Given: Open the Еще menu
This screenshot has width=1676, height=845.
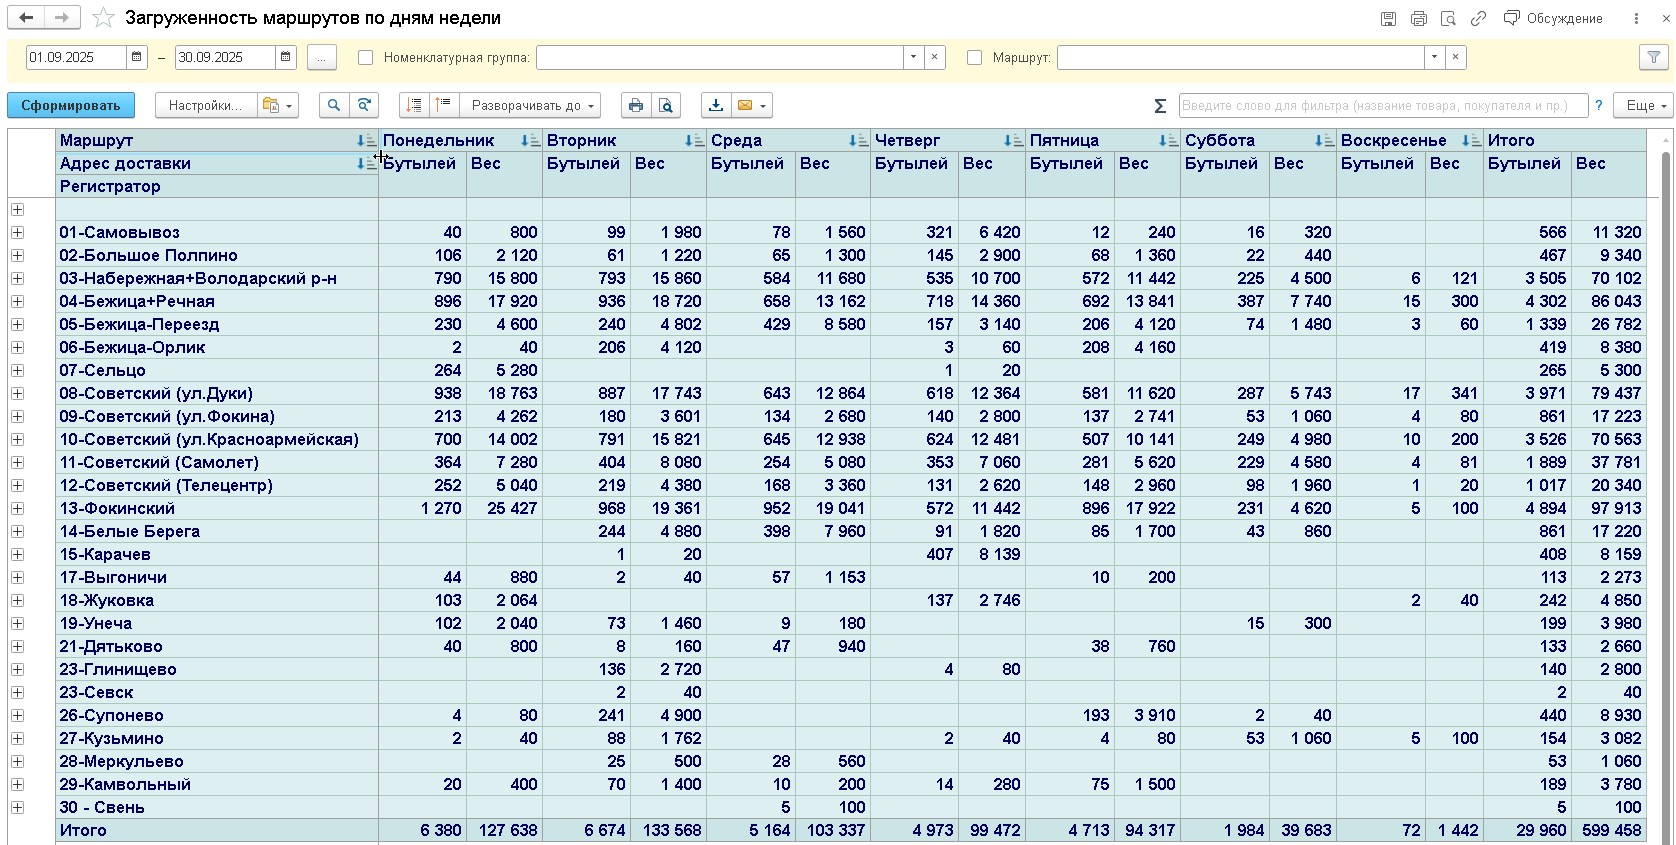Looking at the screenshot, I should 1642,105.
